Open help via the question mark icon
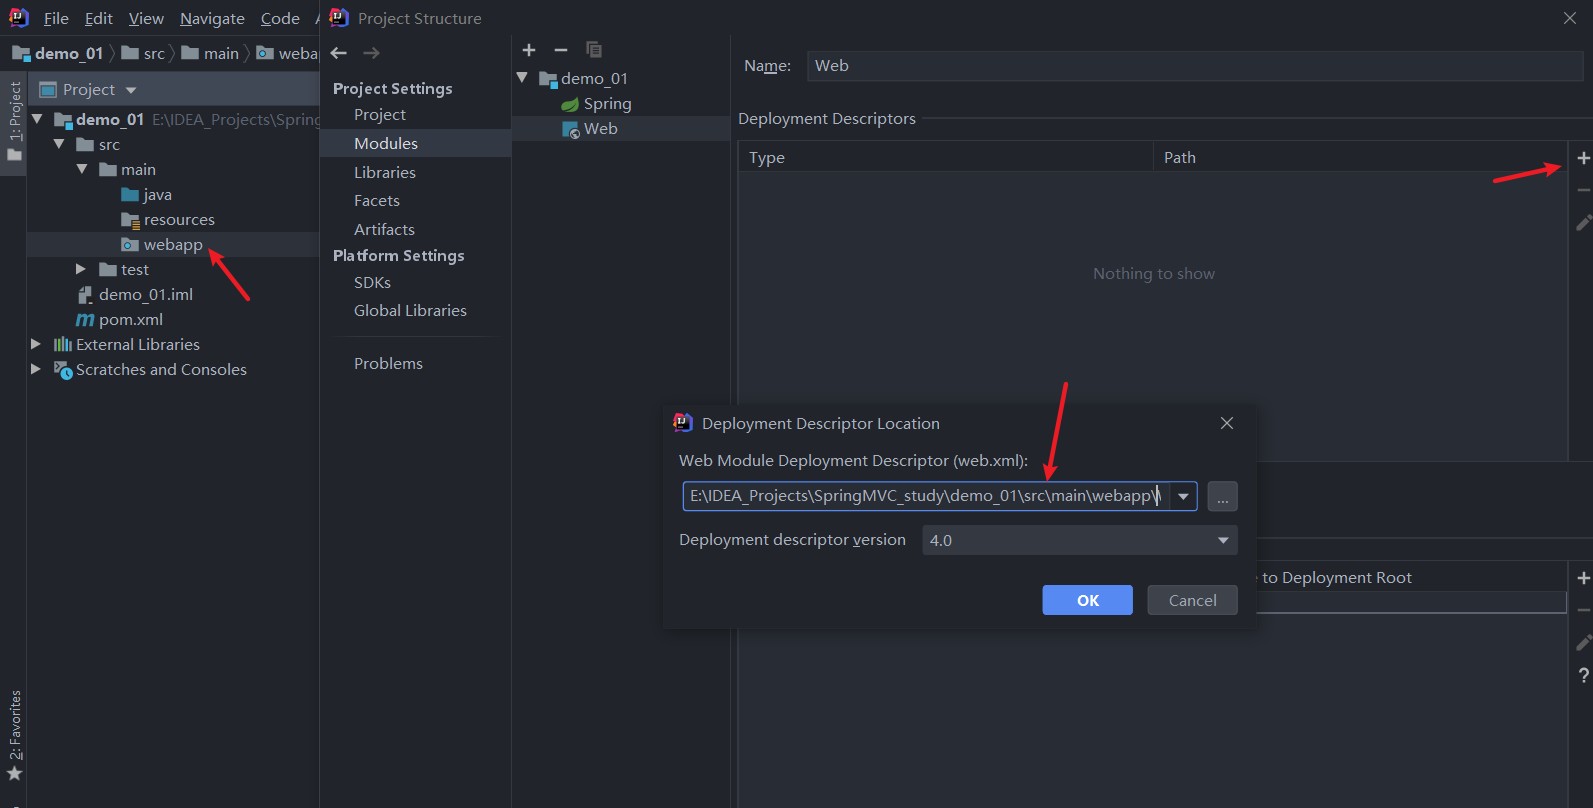The image size is (1593, 808). pyautogui.click(x=1583, y=675)
